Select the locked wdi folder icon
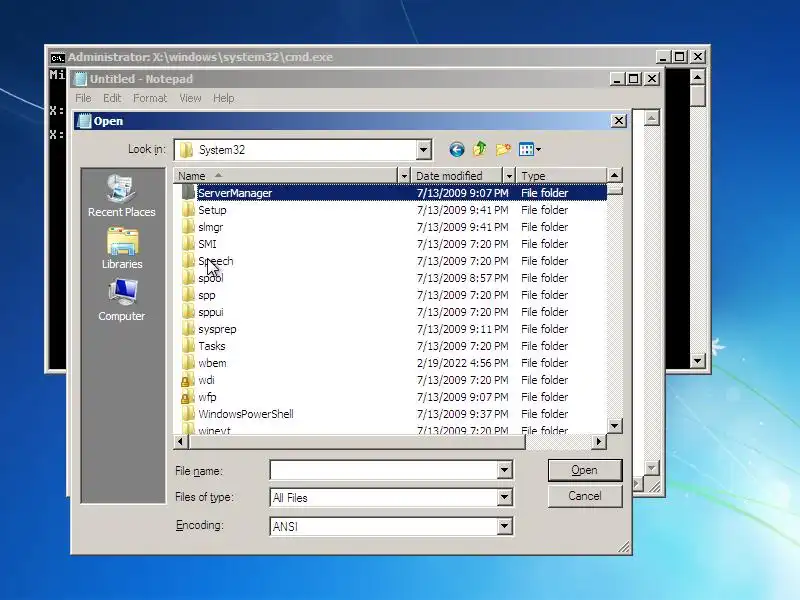Screen dimensions: 800x600 click(x=187, y=380)
